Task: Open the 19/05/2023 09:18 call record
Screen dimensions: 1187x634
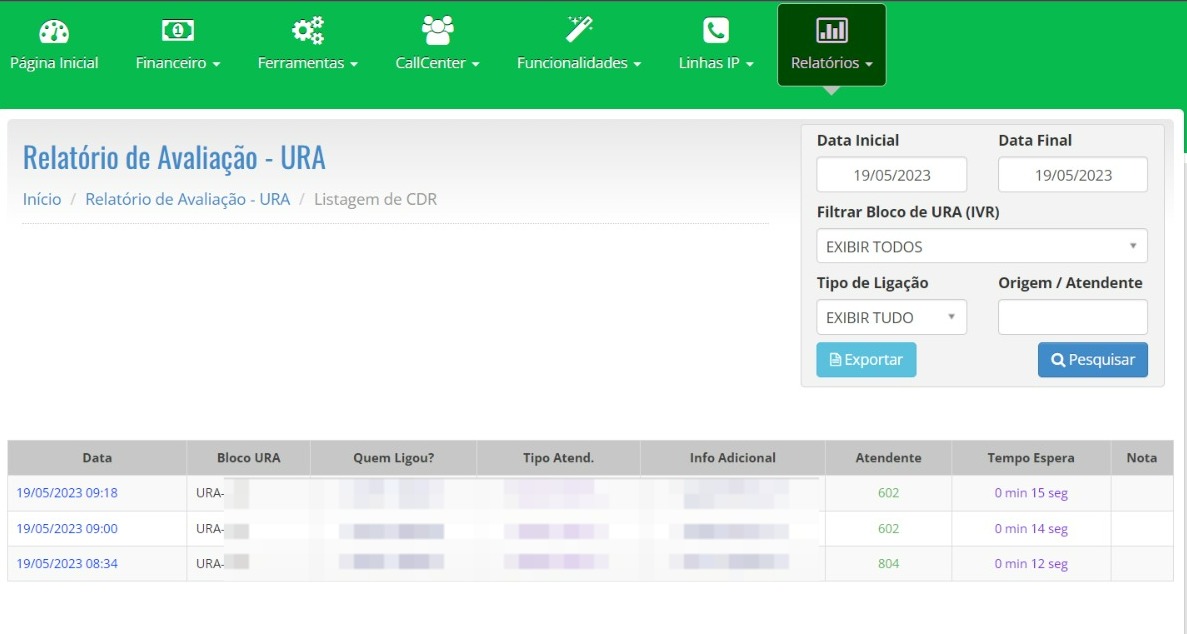Action: tap(67, 493)
